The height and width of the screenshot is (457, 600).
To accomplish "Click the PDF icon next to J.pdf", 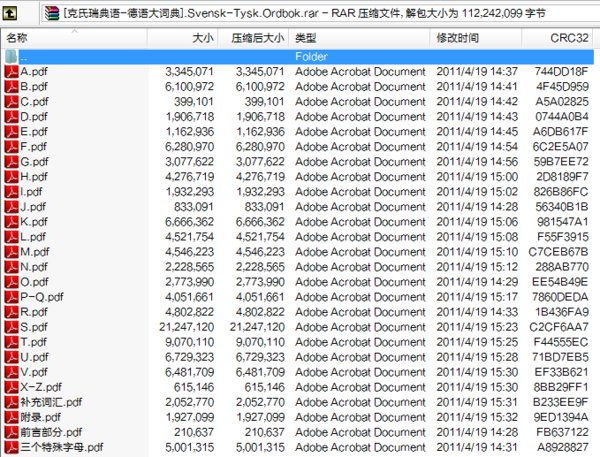I will [x=11, y=207].
